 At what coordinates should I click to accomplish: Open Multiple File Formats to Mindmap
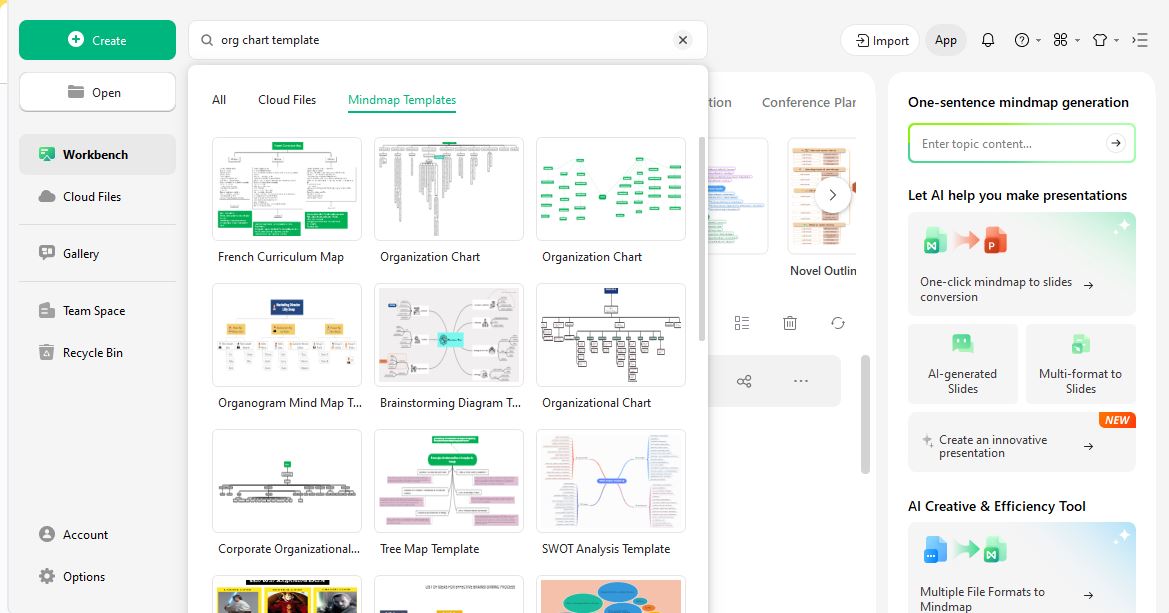point(1021,568)
